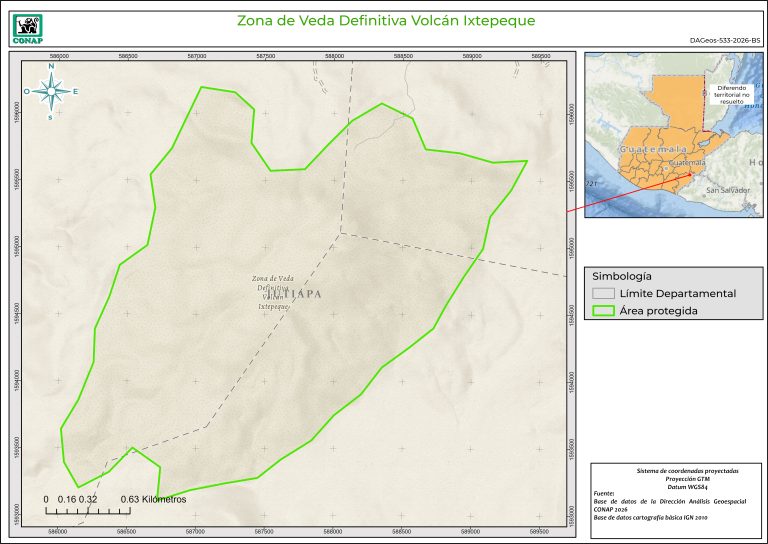This screenshot has width=768, height=544.
Task: Click the Fuente heading in info box
Action: click(x=604, y=493)
